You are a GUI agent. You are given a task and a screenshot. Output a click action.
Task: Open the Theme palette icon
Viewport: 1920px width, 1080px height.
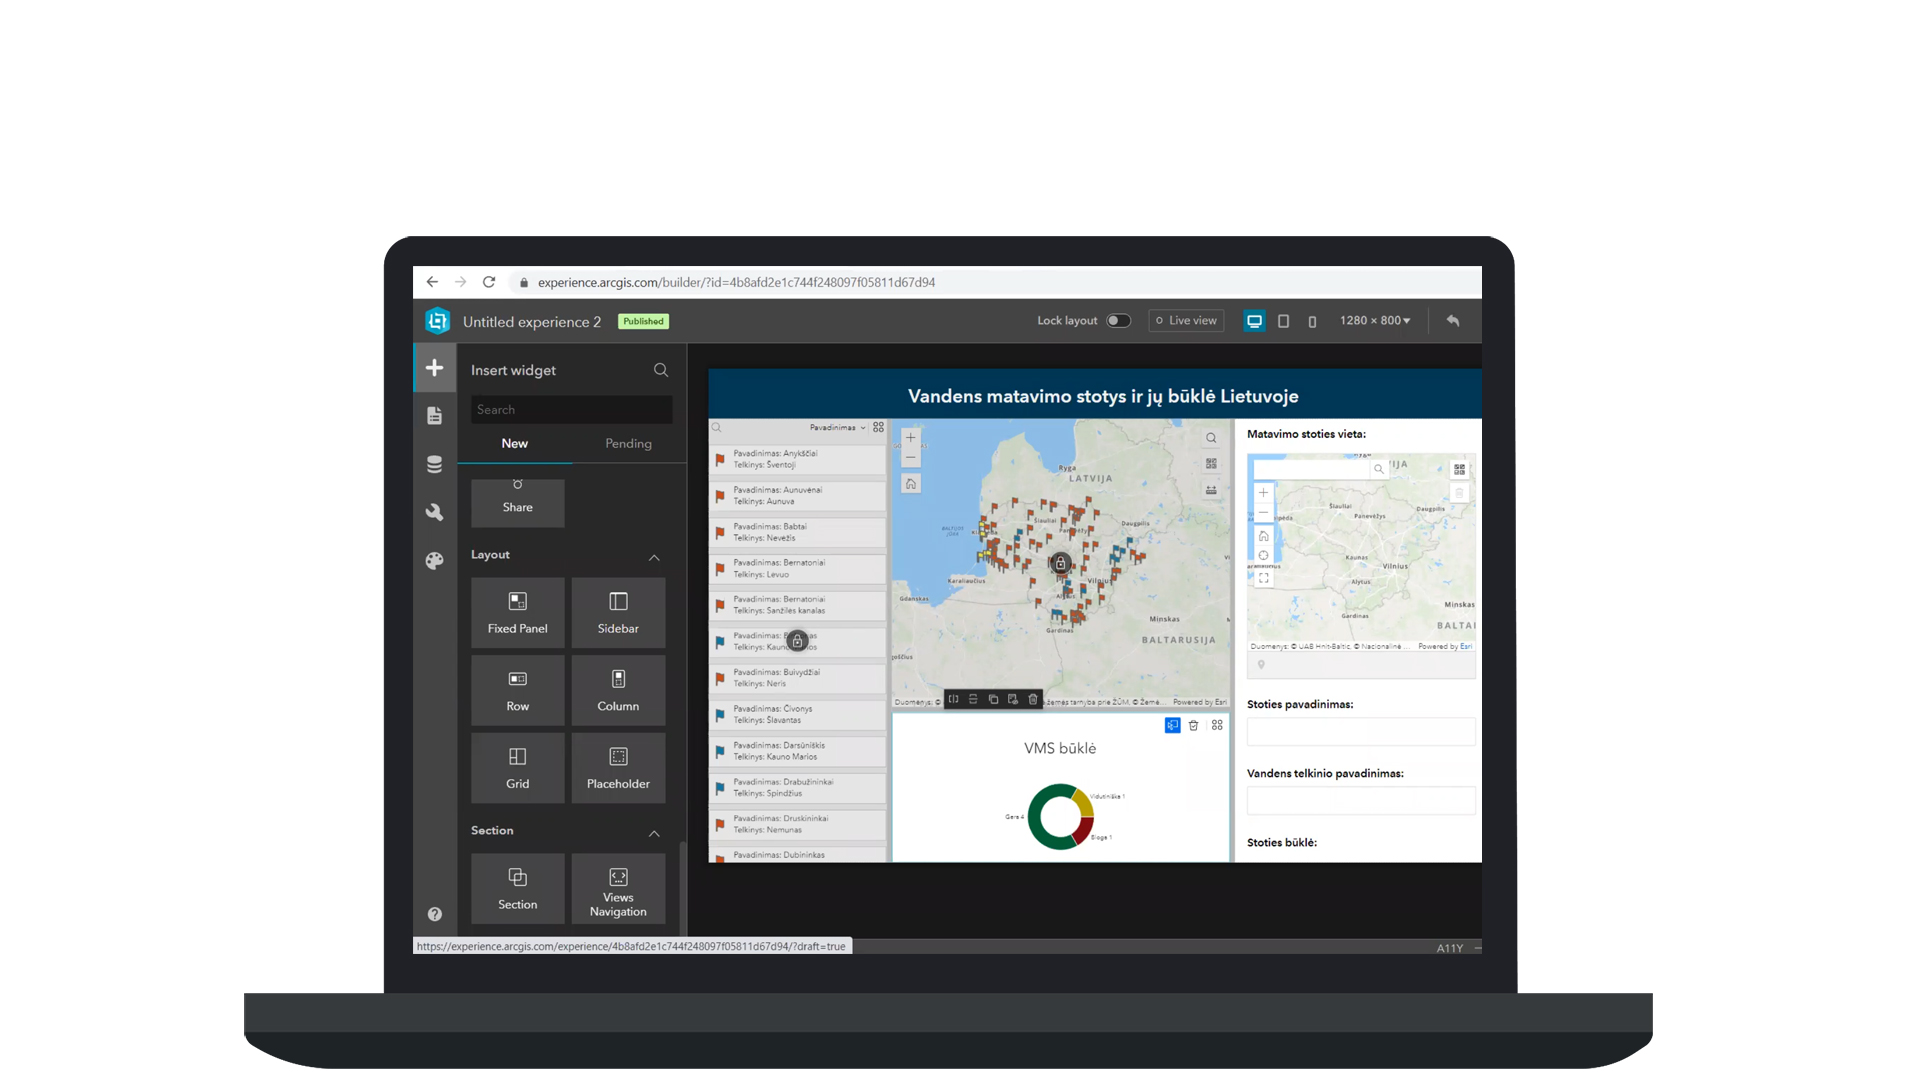tap(434, 561)
